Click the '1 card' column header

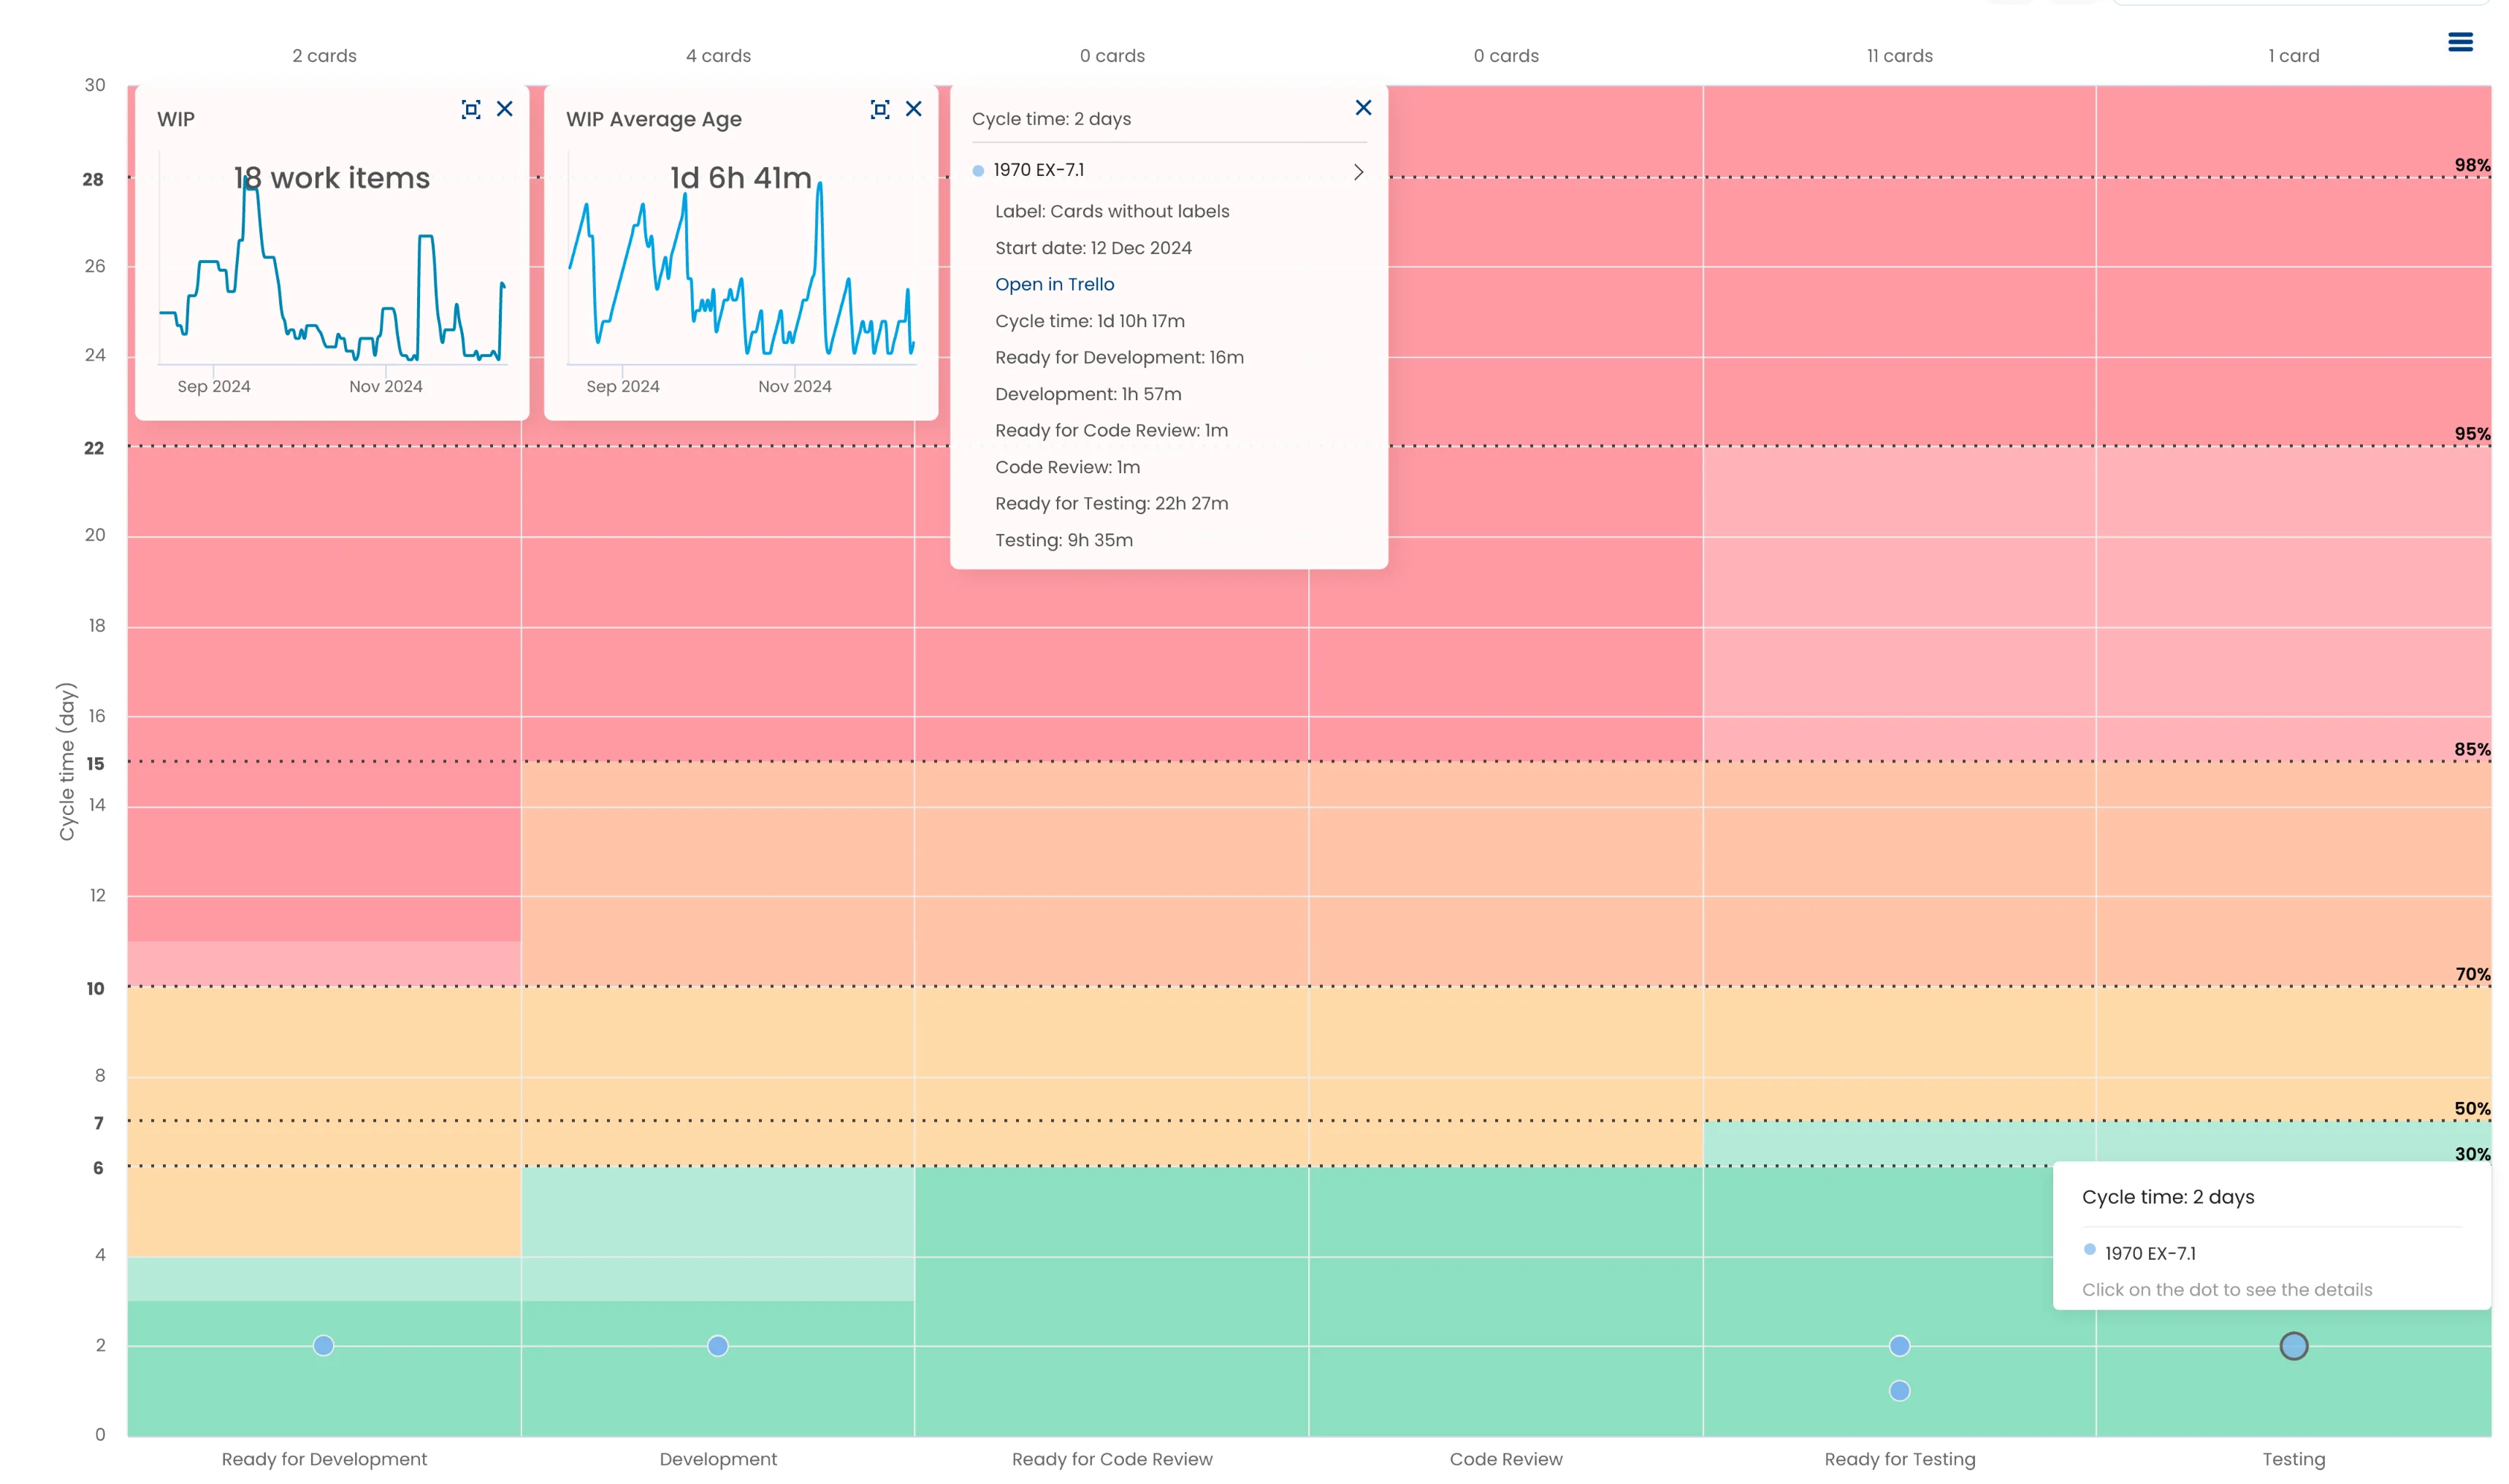(2293, 56)
